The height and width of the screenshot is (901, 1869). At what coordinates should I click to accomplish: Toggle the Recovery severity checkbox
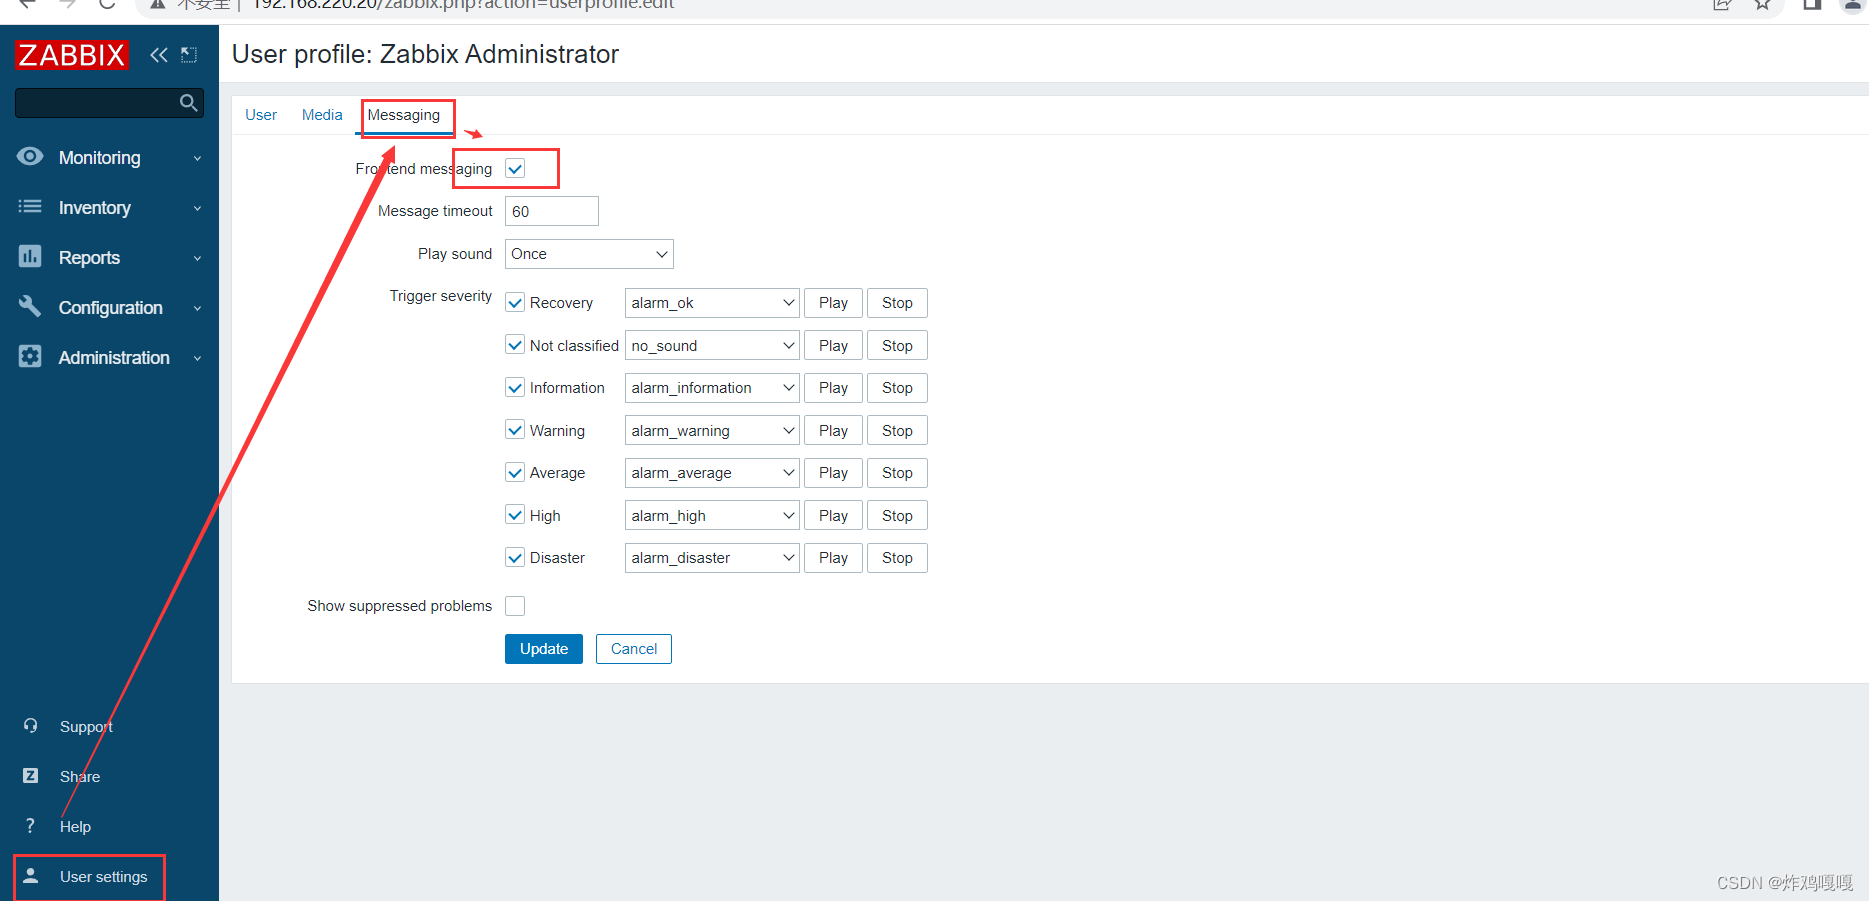tap(515, 303)
